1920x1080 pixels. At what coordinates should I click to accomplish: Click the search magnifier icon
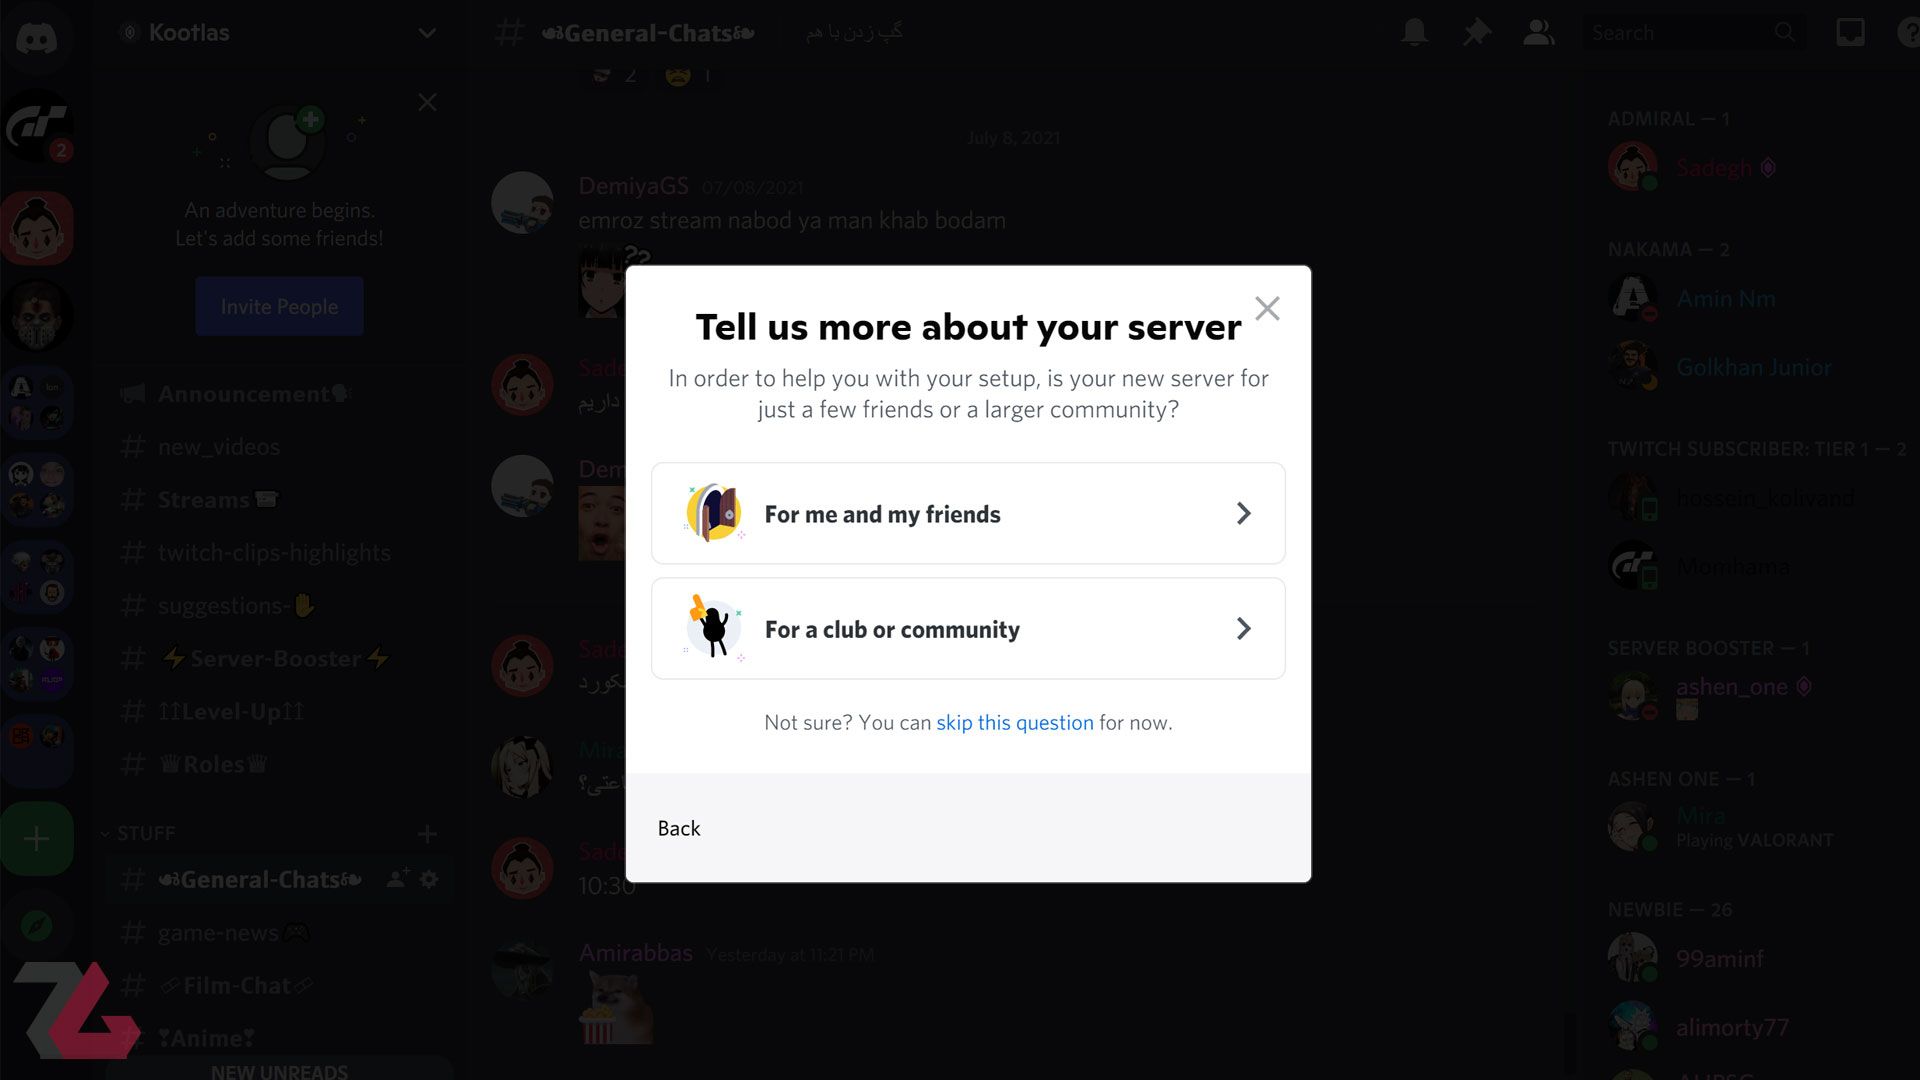[x=1785, y=32]
